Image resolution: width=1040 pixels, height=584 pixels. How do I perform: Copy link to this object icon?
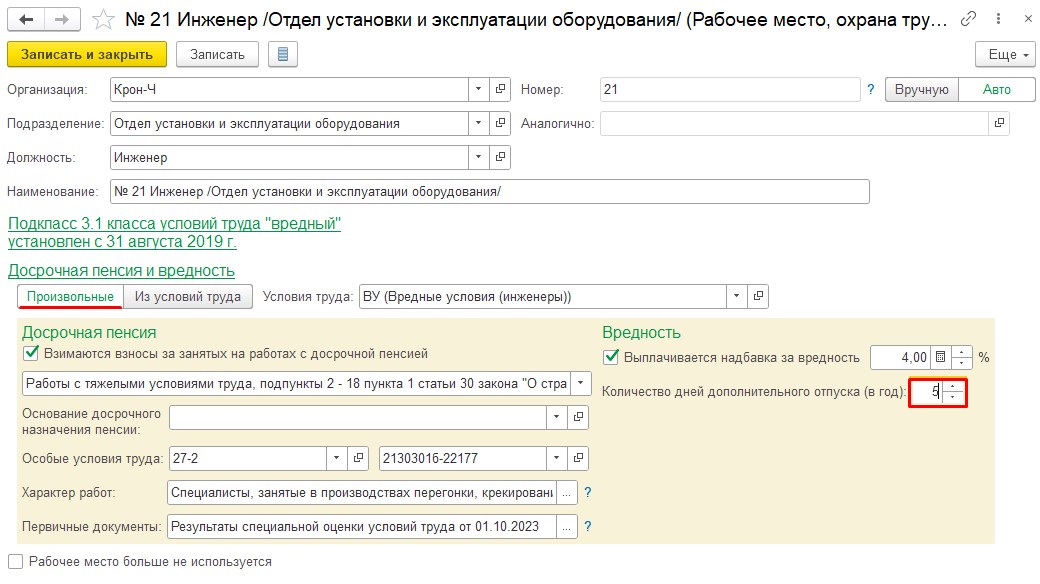coord(968,19)
